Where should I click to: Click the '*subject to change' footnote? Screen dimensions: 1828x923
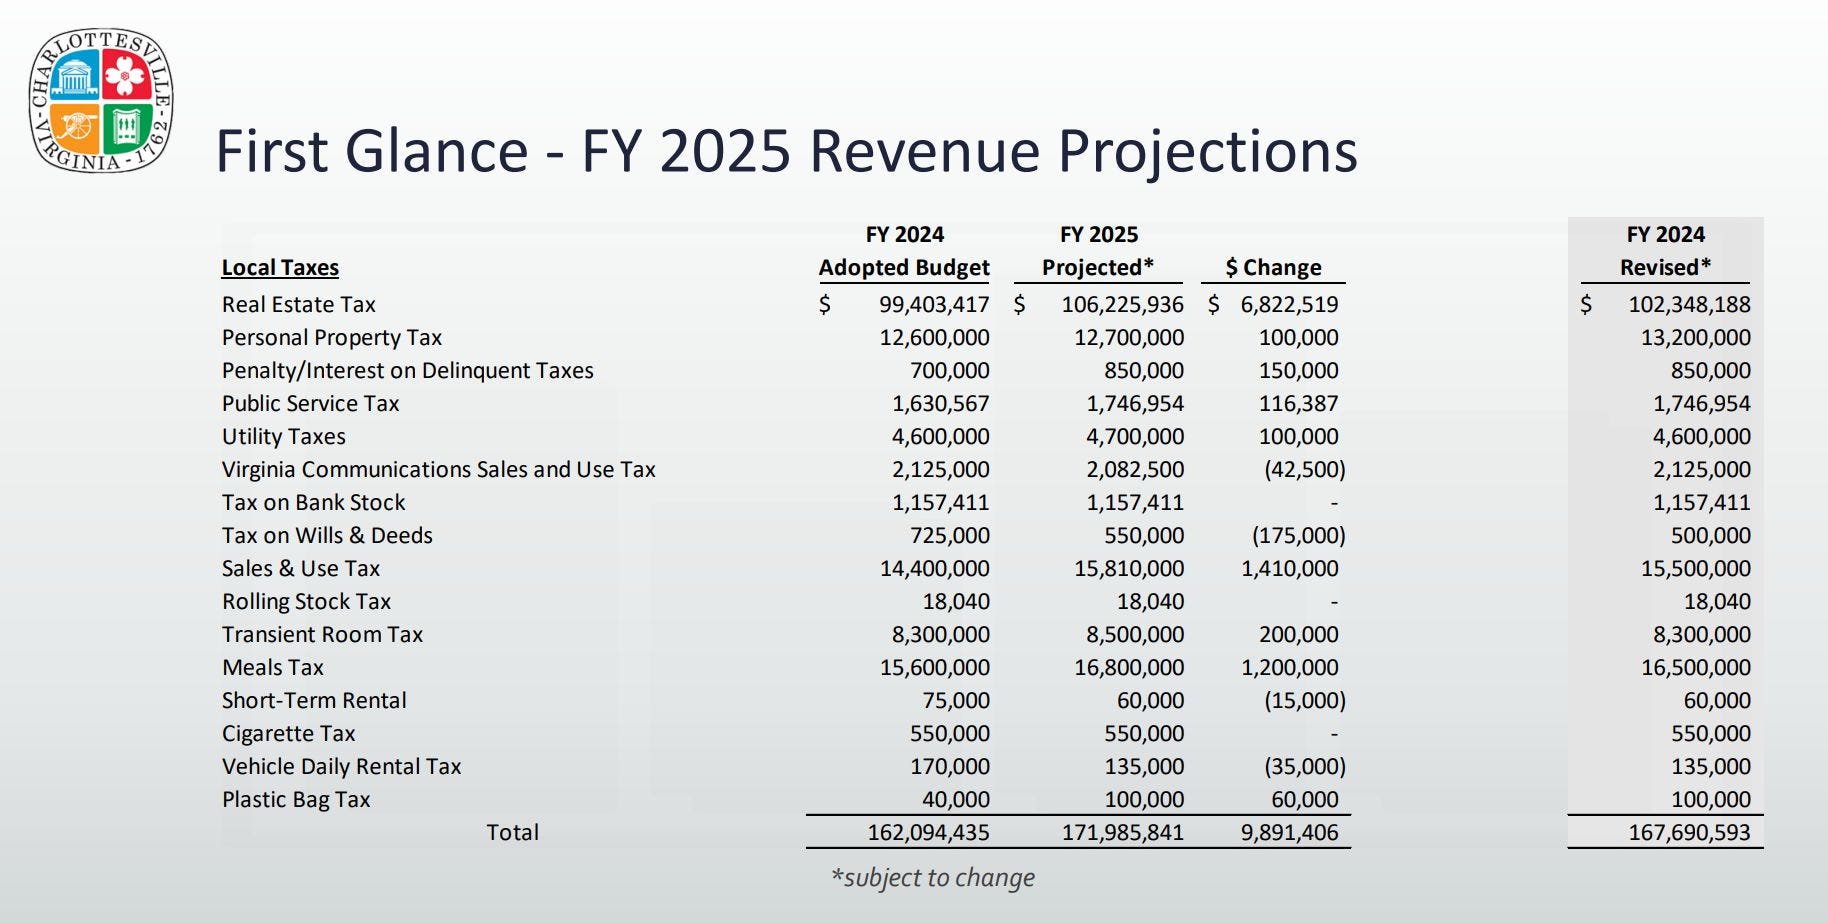(933, 878)
